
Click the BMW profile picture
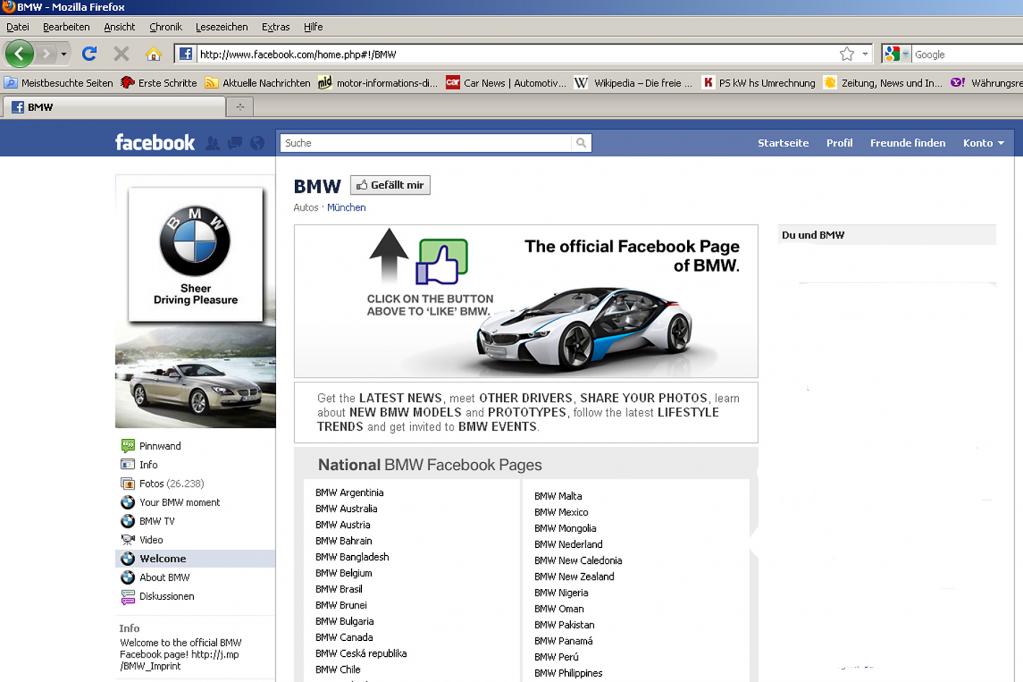coord(195,255)
